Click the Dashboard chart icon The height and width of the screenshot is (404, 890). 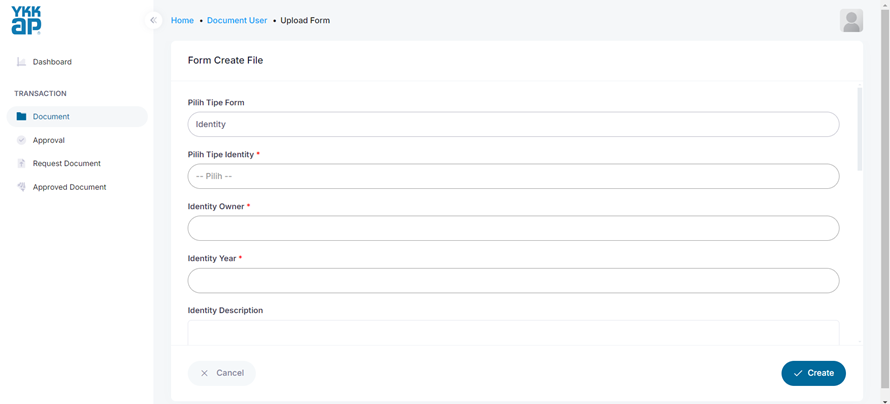pos(21,62)
